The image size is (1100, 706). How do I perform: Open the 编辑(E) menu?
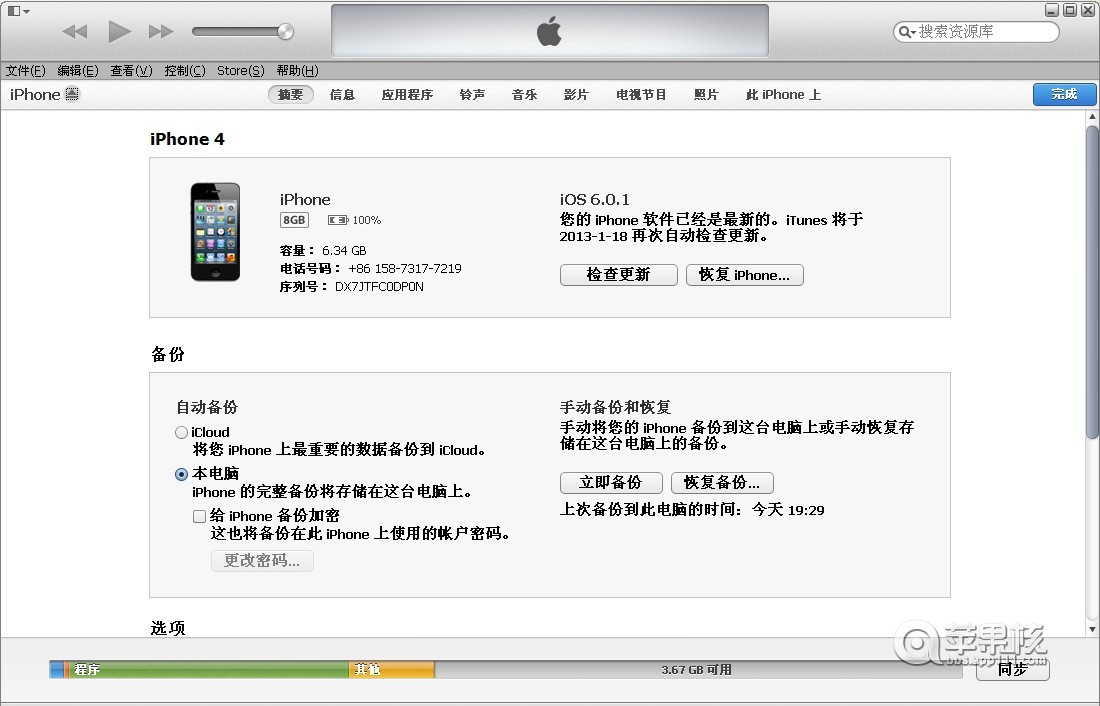[78, 71]
